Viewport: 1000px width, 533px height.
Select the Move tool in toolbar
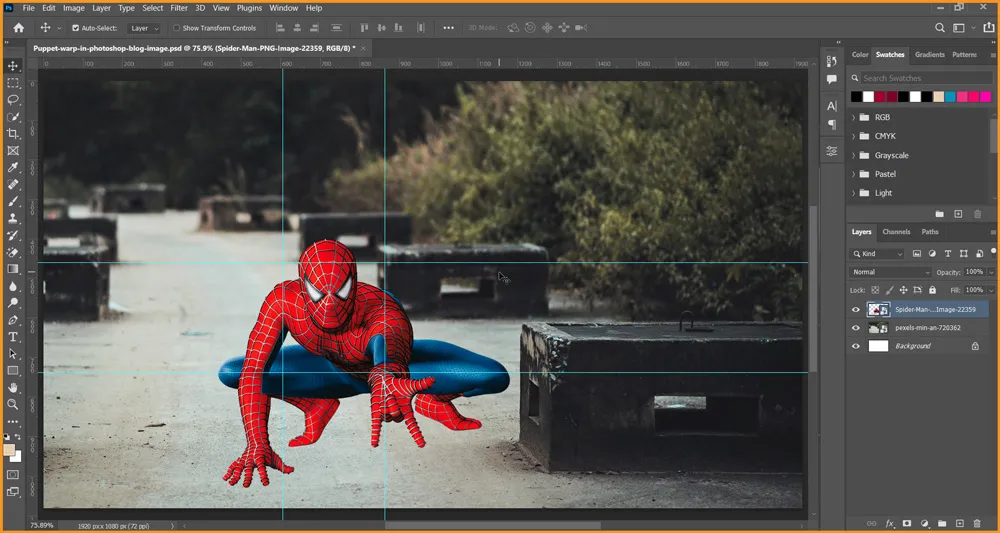(x=13, y=66)
